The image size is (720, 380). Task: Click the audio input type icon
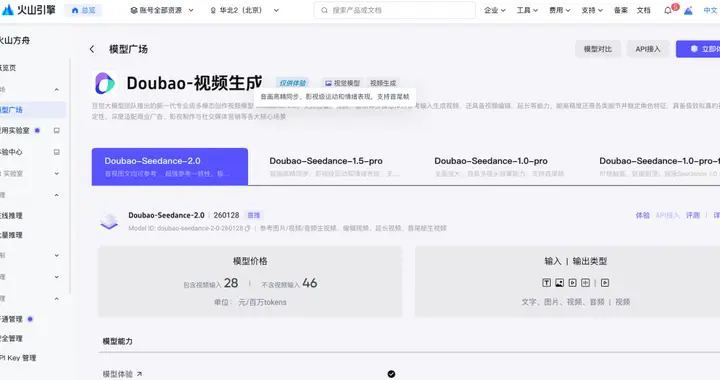click(x=585, y=283)
